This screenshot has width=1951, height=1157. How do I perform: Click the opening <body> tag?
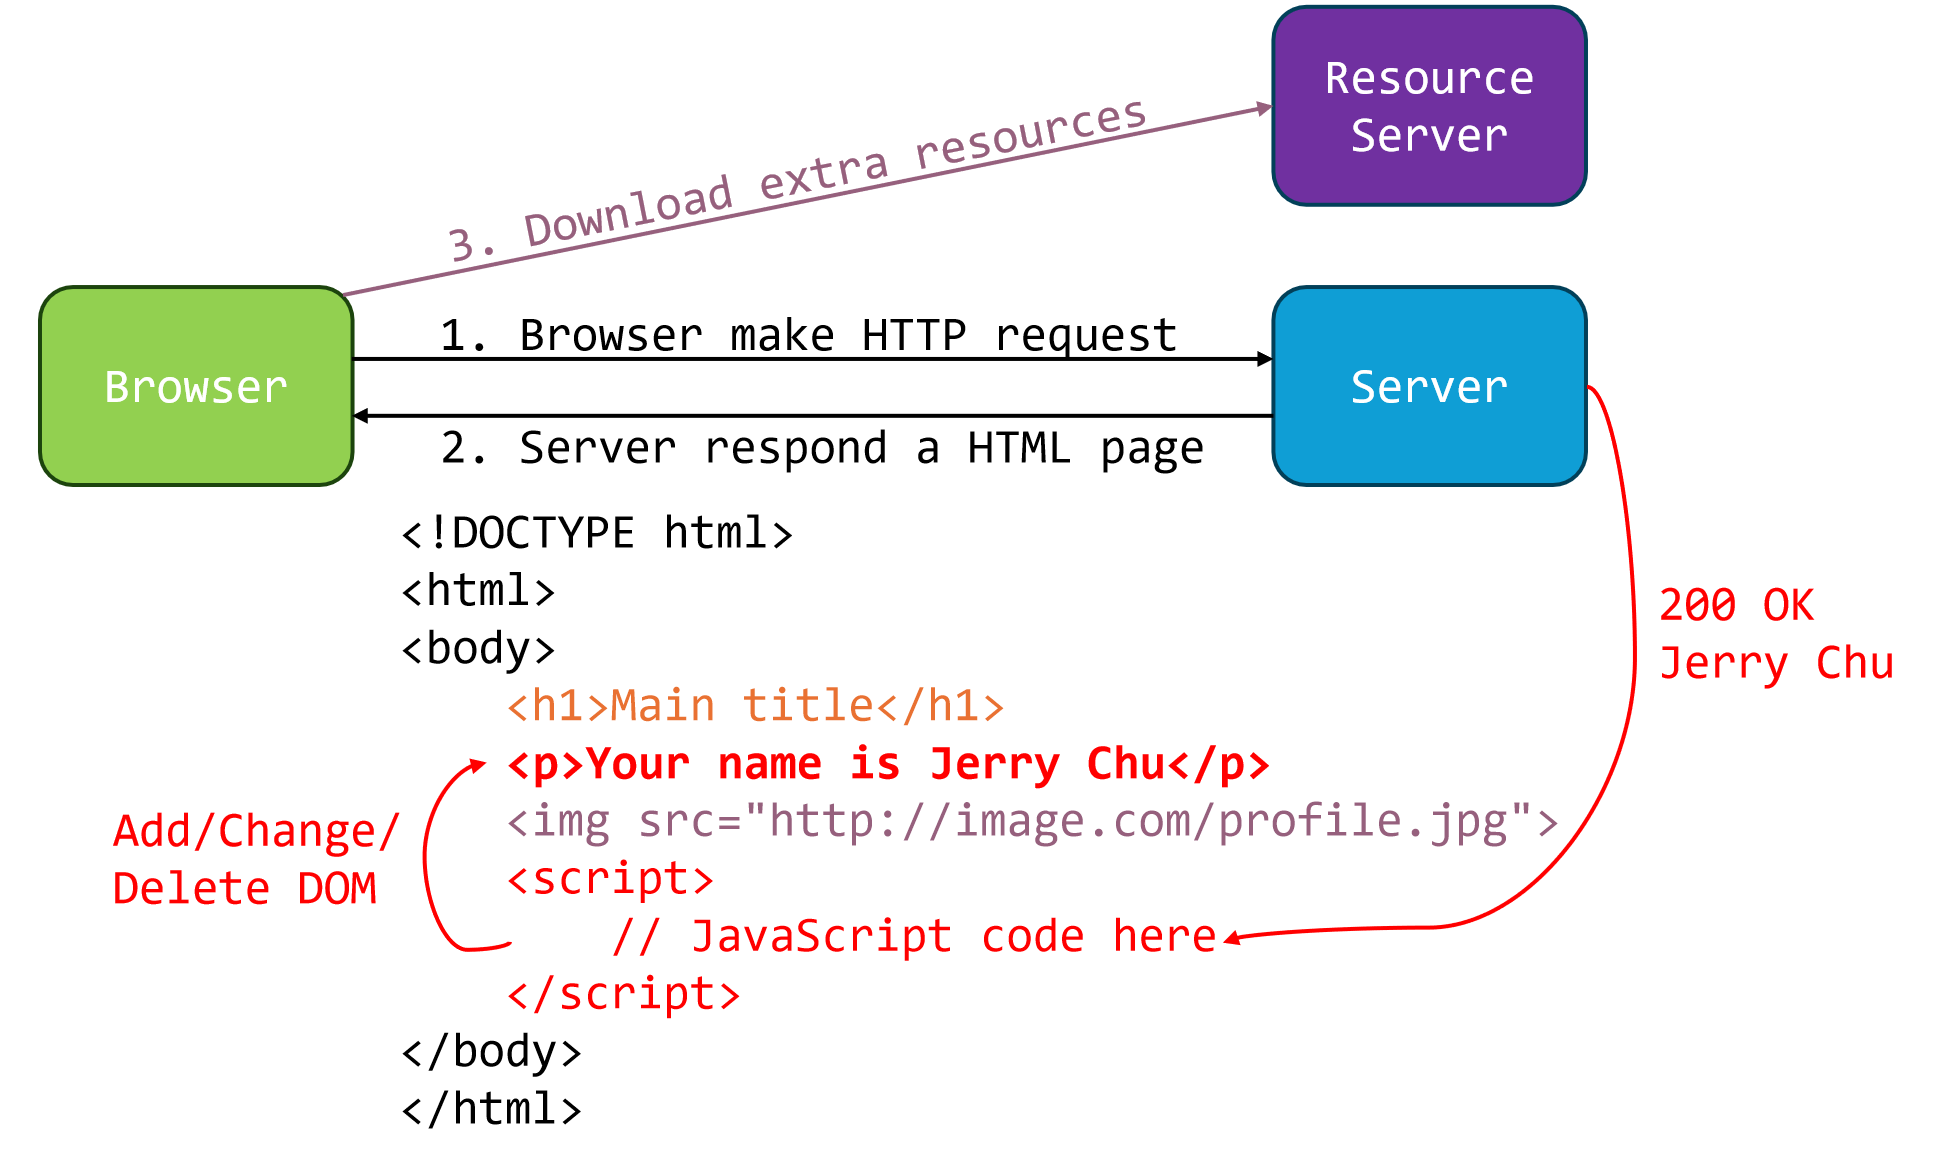[478, 649]
